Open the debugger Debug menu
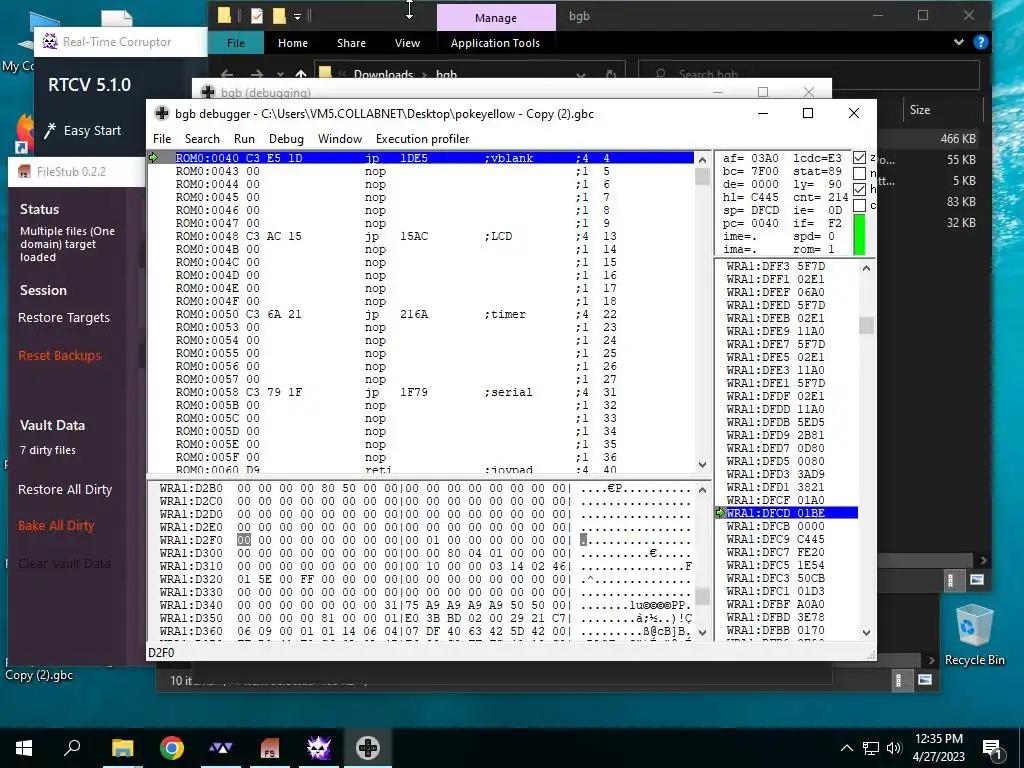The image size is (1024, 768). click(x=286, y=138)
